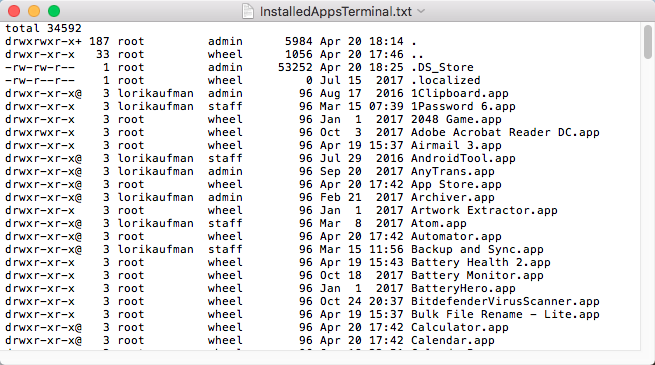Click time '07:39' on 1Password row
The image size is (655, 365).
(386, 106)
